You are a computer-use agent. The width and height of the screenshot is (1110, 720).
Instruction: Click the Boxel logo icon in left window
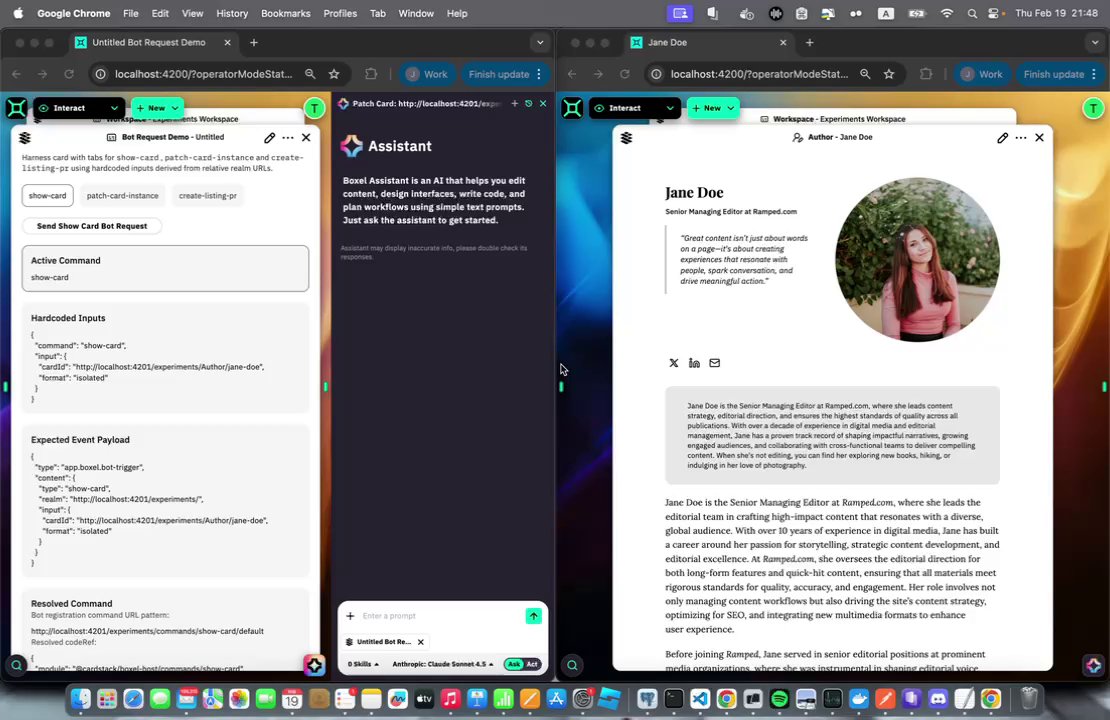point(16,108)
